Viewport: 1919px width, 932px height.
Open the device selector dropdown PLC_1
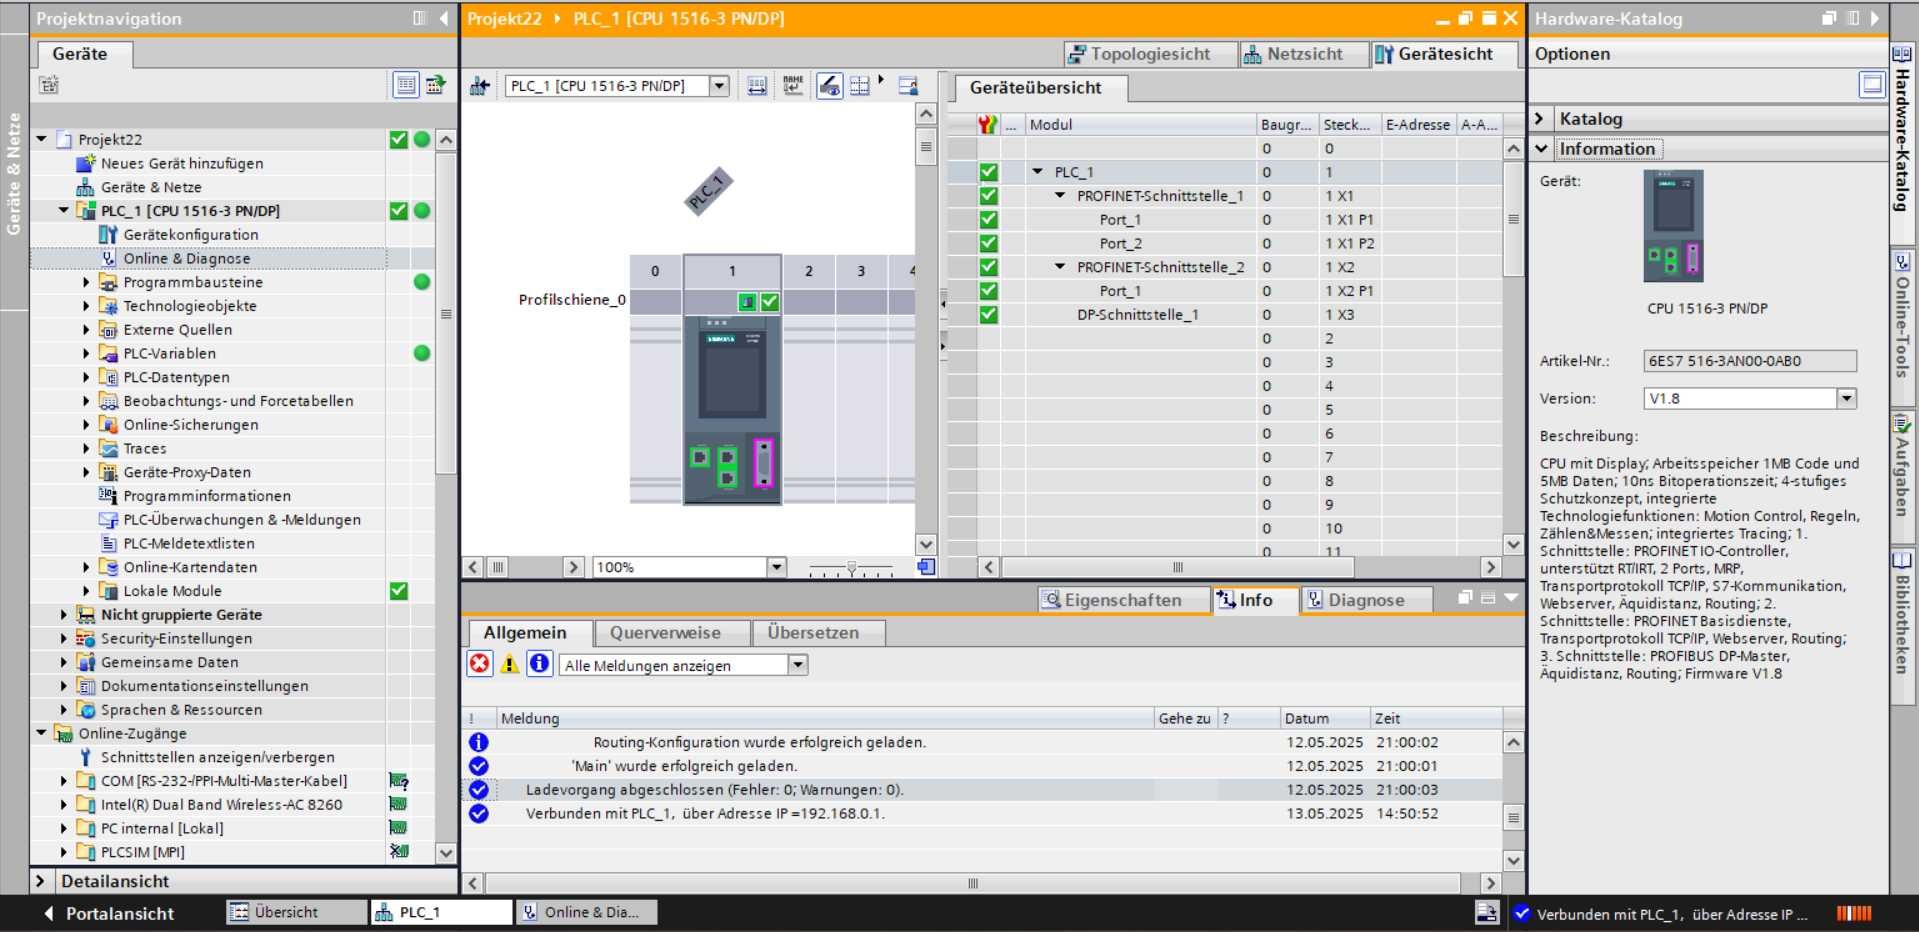pos(719,86)
